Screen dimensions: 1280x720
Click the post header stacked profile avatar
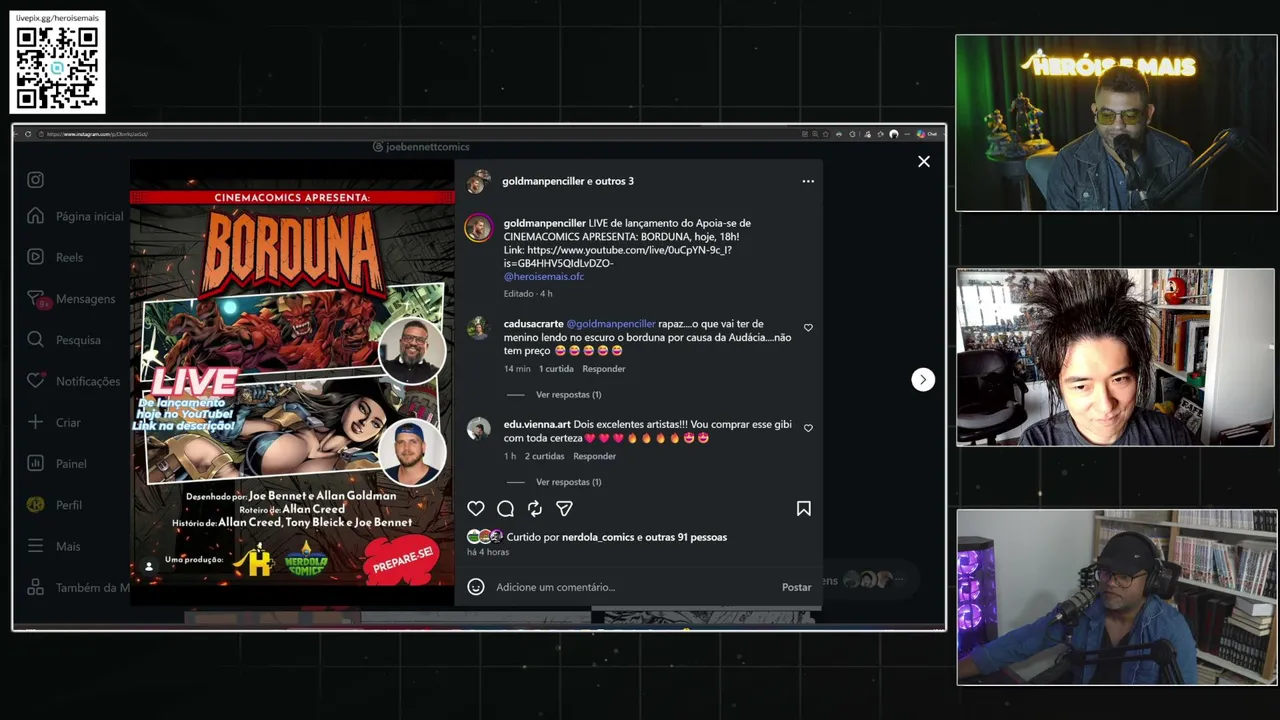click(x=479, y=181)
